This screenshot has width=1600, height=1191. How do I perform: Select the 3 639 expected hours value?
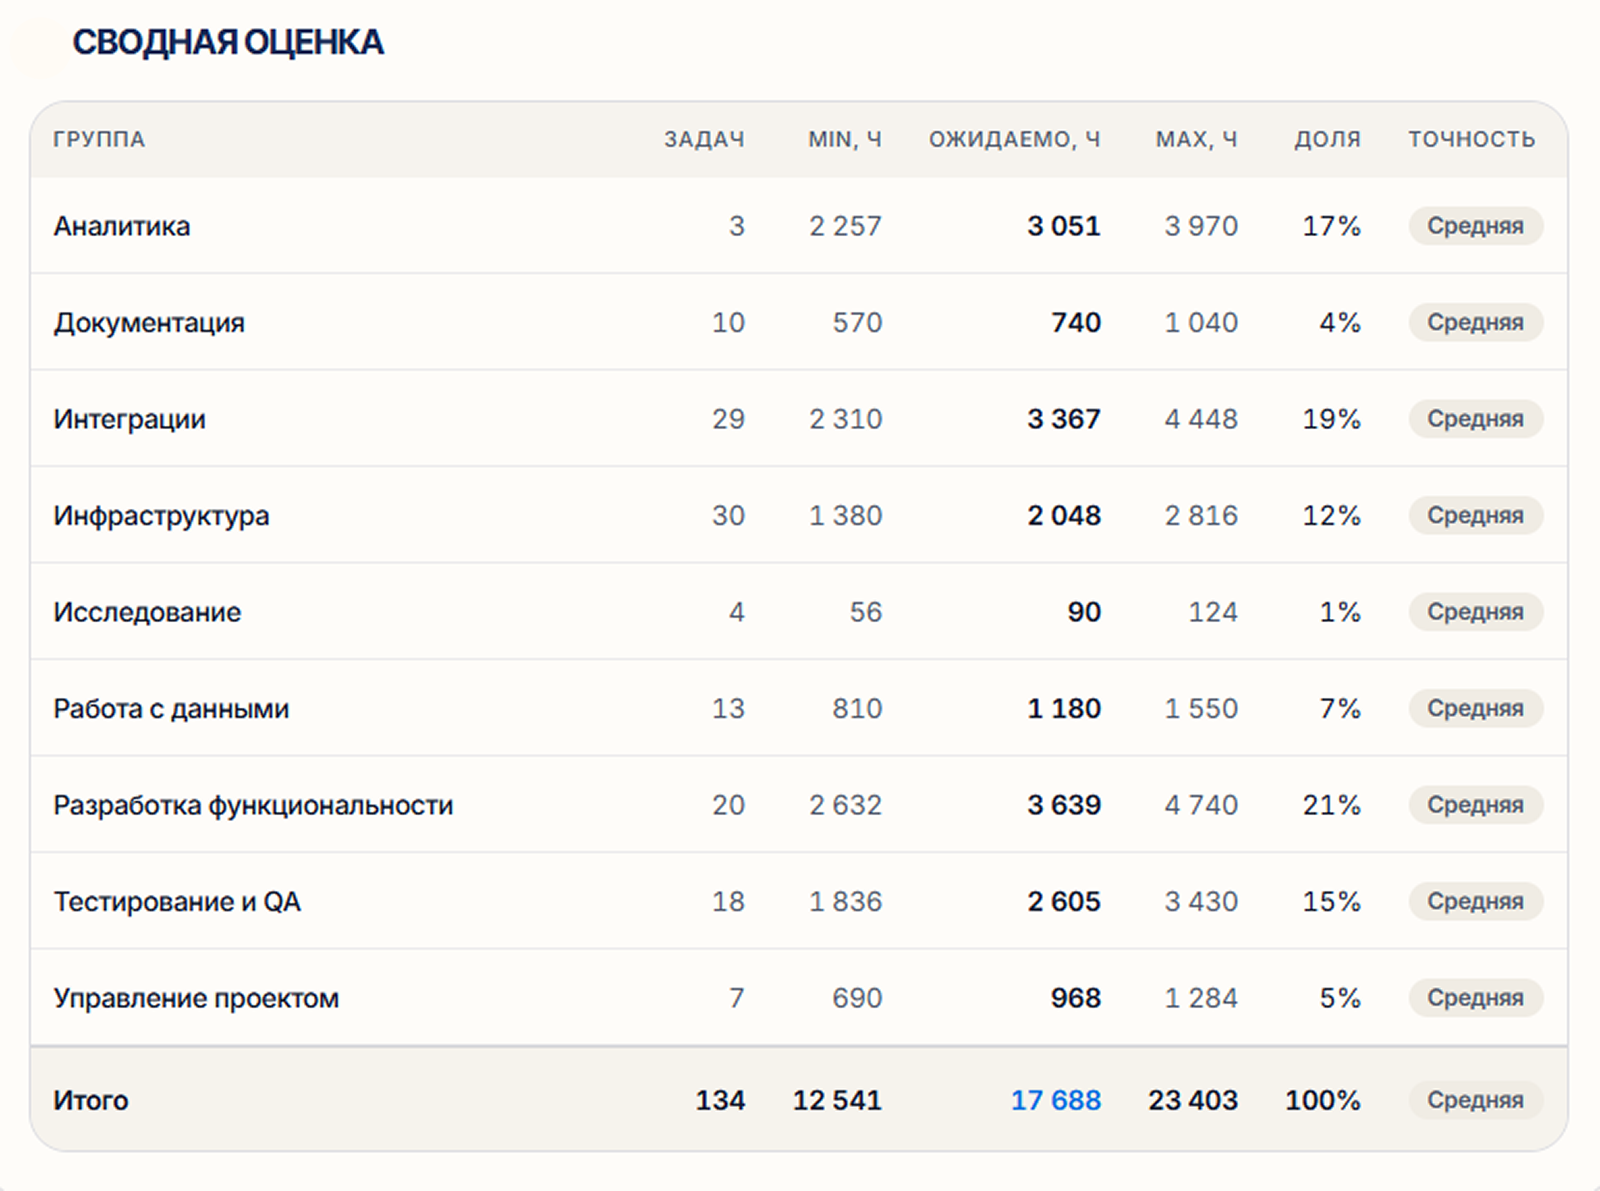(1063, 805)
